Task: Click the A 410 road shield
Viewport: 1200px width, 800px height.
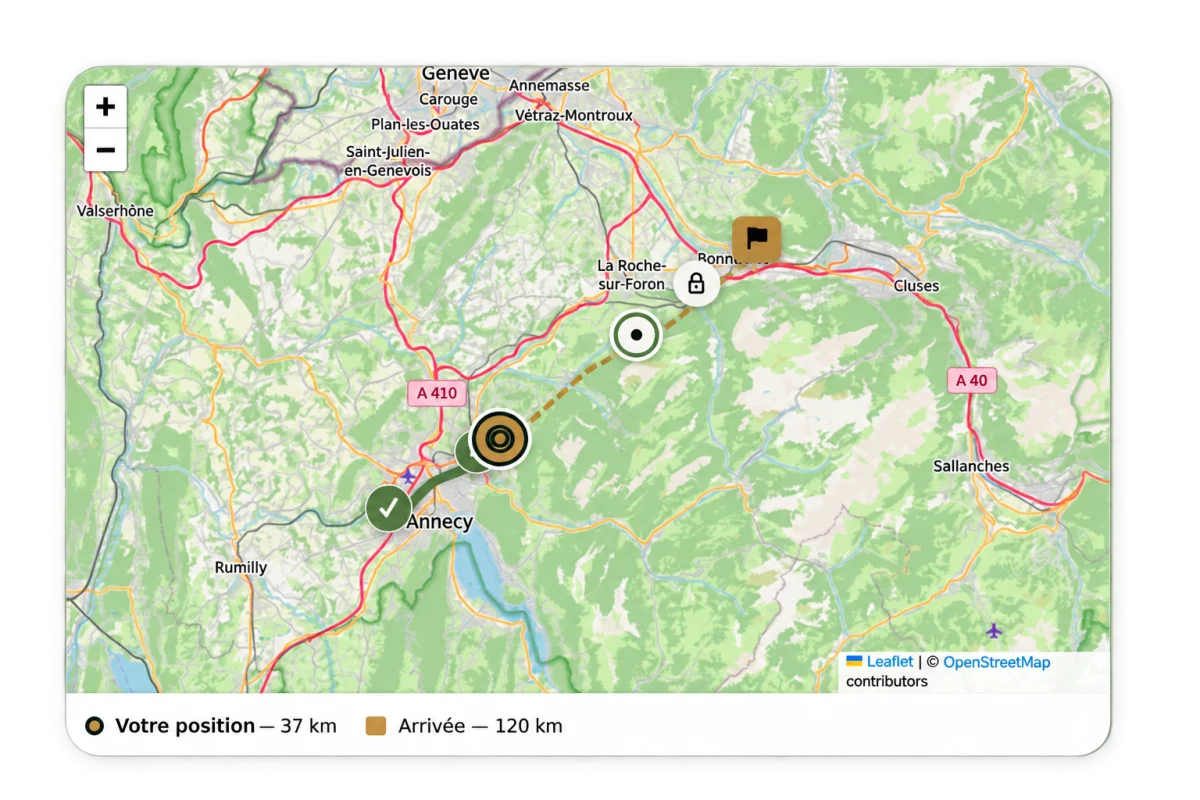Action: [437, 393]
